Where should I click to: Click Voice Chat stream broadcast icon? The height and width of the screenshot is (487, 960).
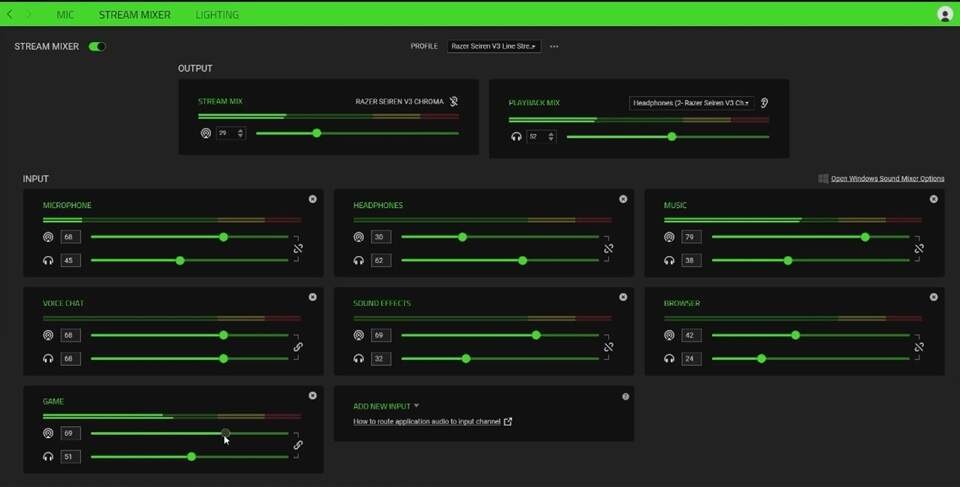48,335
